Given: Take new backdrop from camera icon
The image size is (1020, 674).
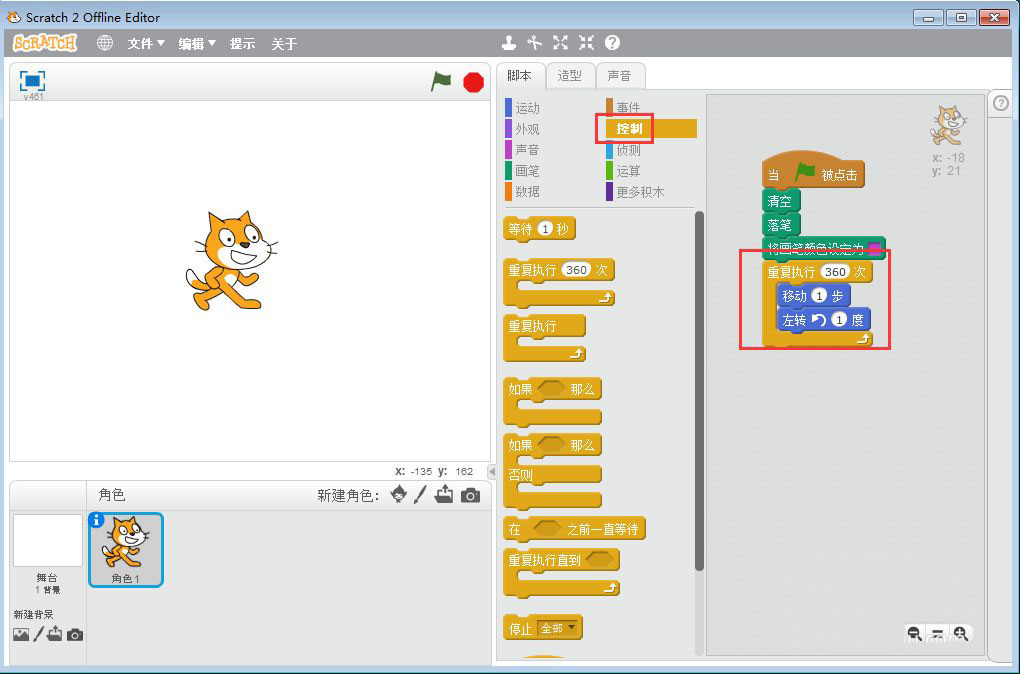Looking at the screenshot, I should click(75, 634).
